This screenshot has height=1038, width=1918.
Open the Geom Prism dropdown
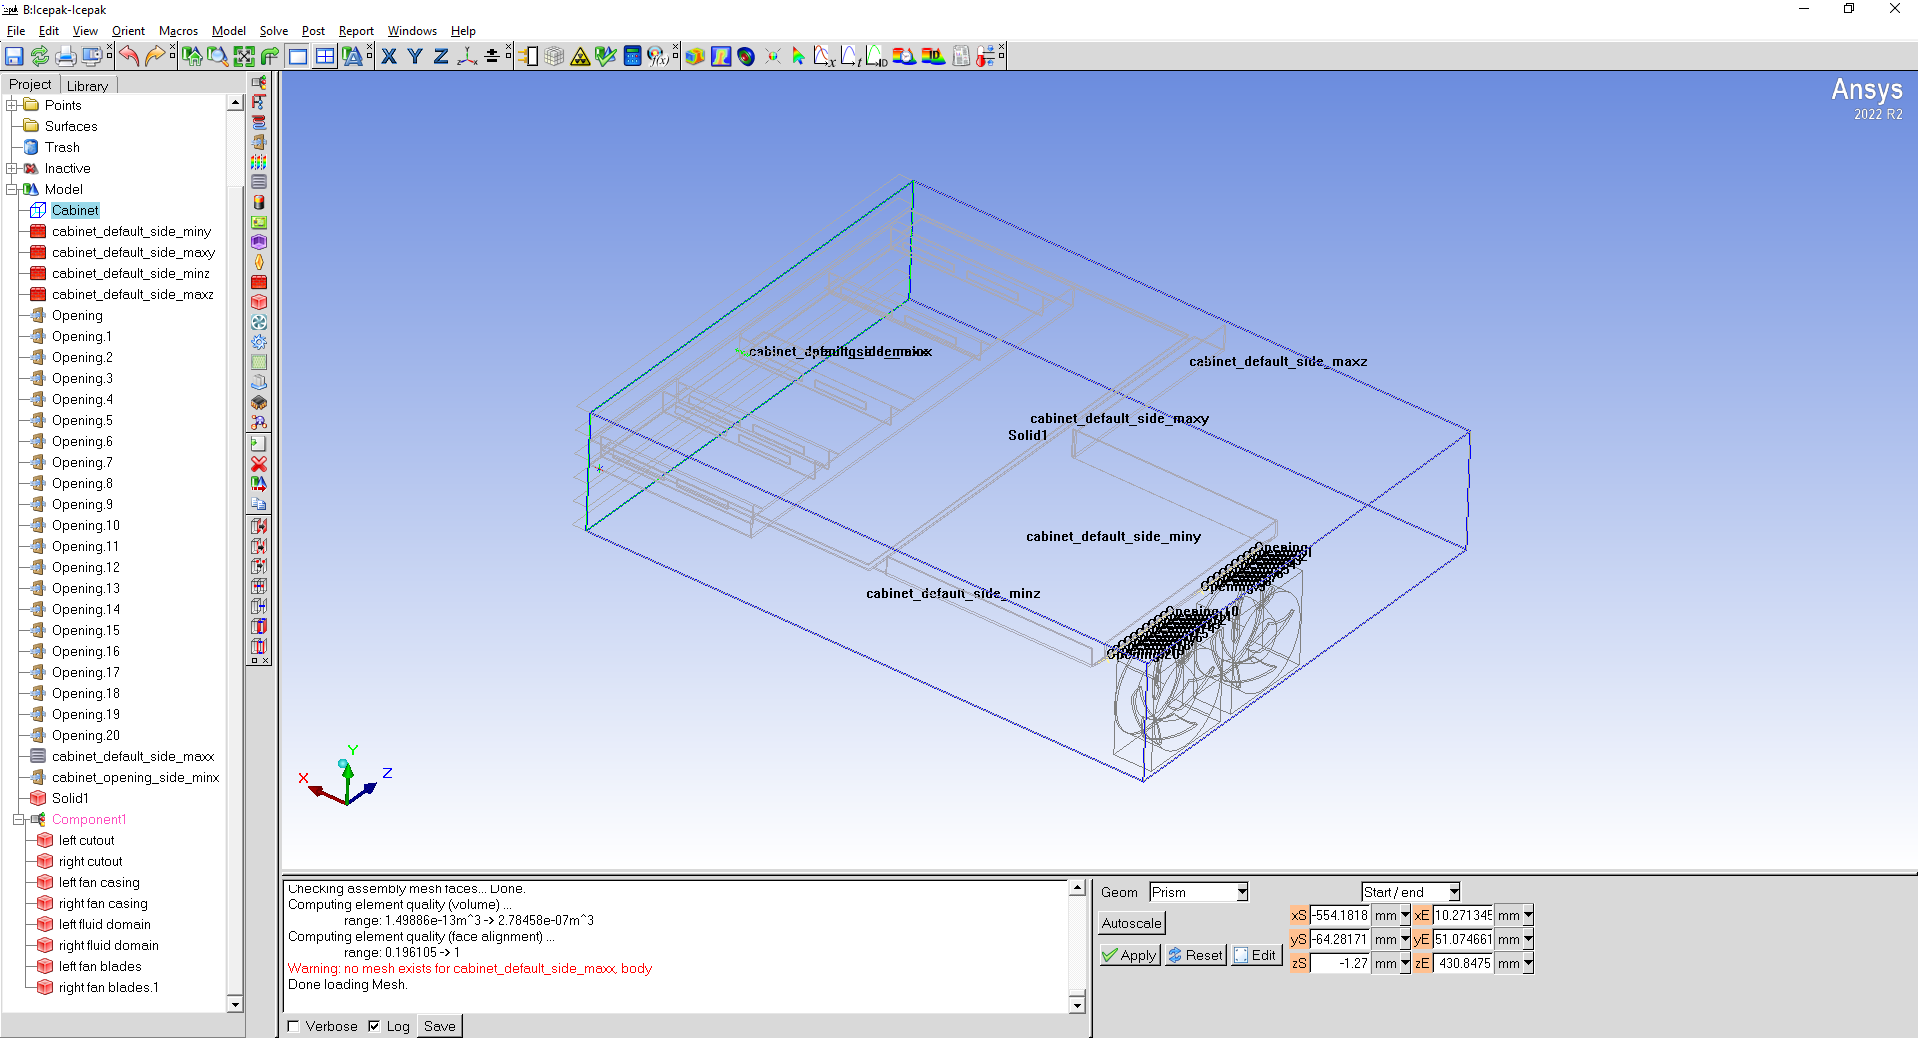click(x=1242, y=892)
